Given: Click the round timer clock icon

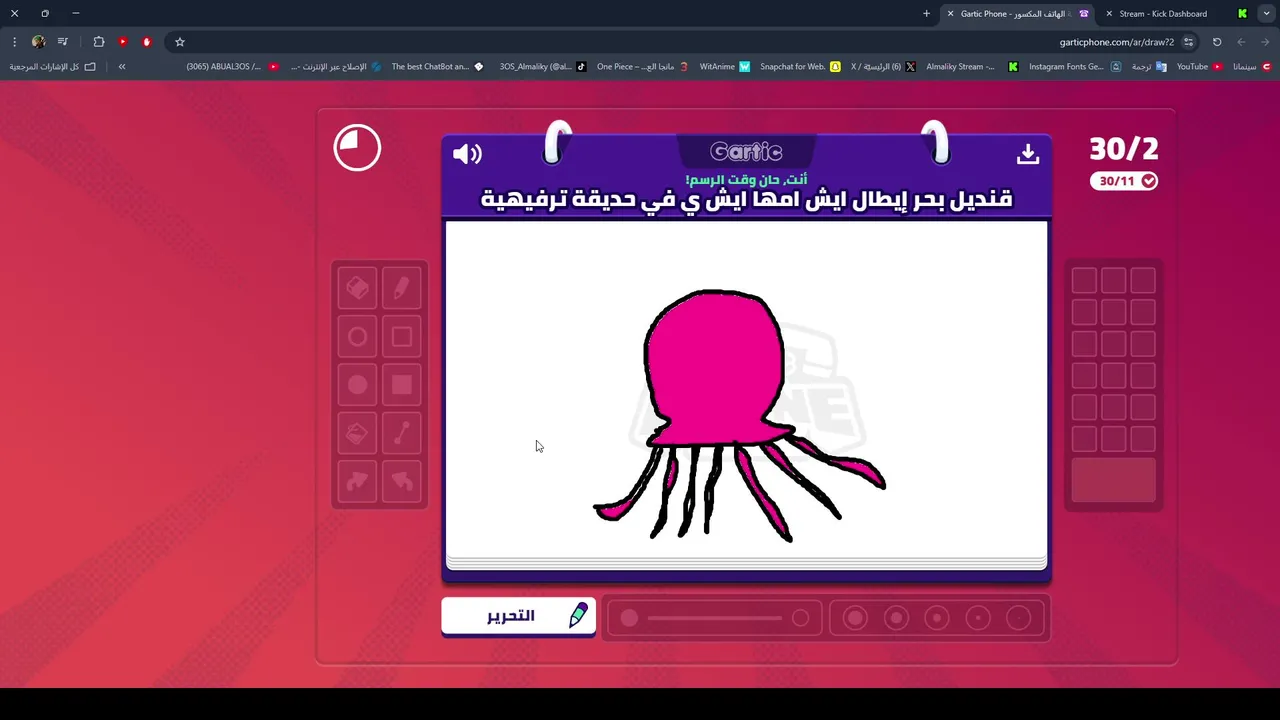Looking at the screenshot, I should 357,148.
